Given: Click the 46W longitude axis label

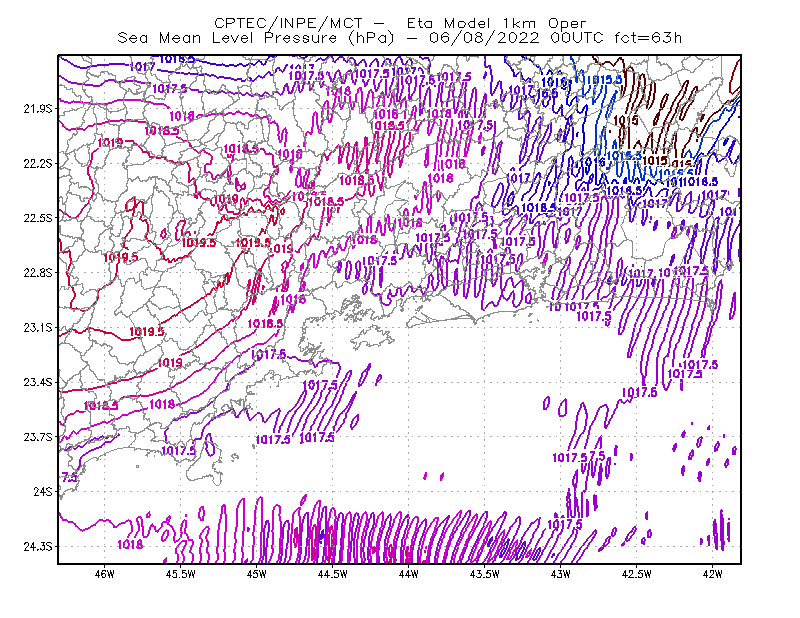Looking at the screenshot, I should point(105,574).
